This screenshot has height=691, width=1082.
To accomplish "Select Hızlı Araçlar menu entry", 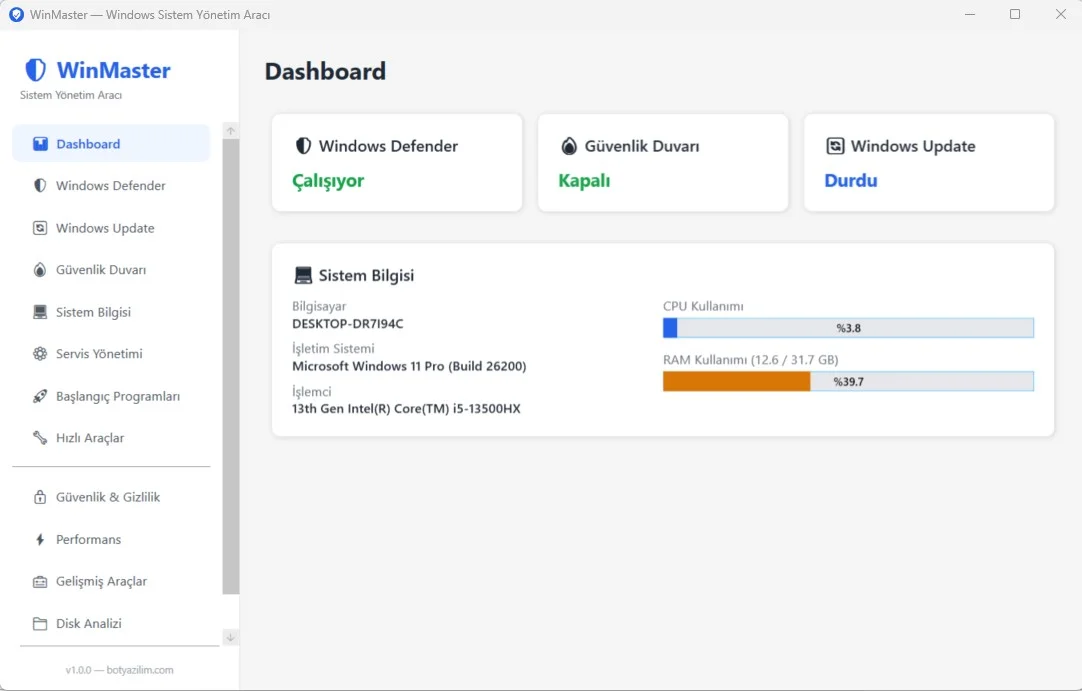I will tap(111, 438).
